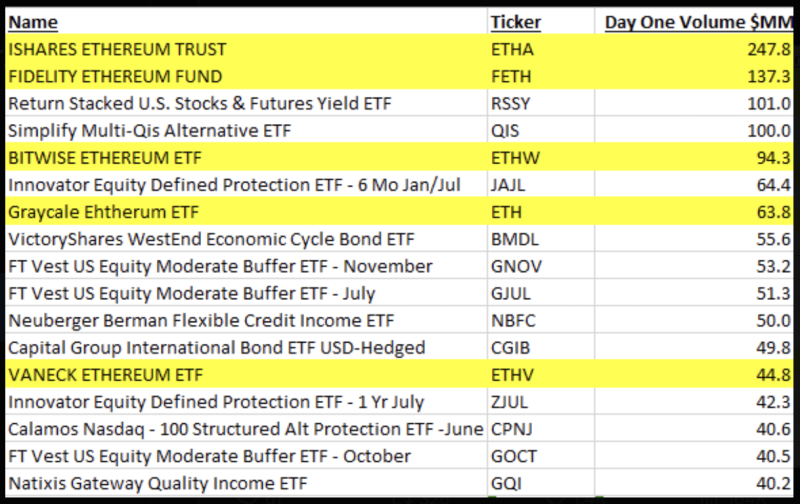Select Natixis Gateway Quality Income ETF cell

tap(246, 483)
